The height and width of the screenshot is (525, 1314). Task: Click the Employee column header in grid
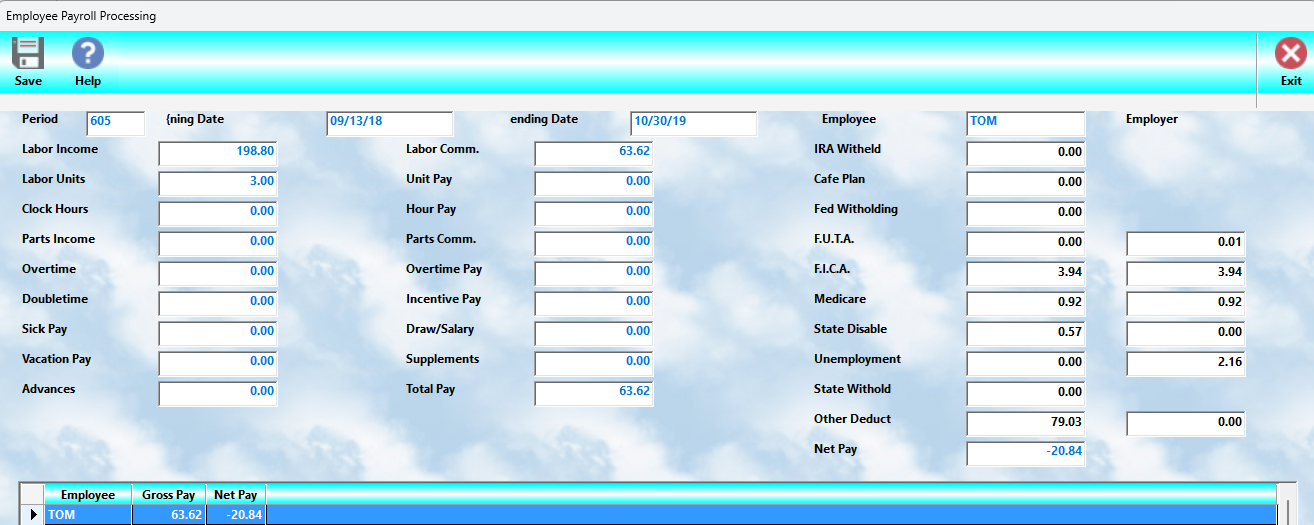[x=88, y=495]
